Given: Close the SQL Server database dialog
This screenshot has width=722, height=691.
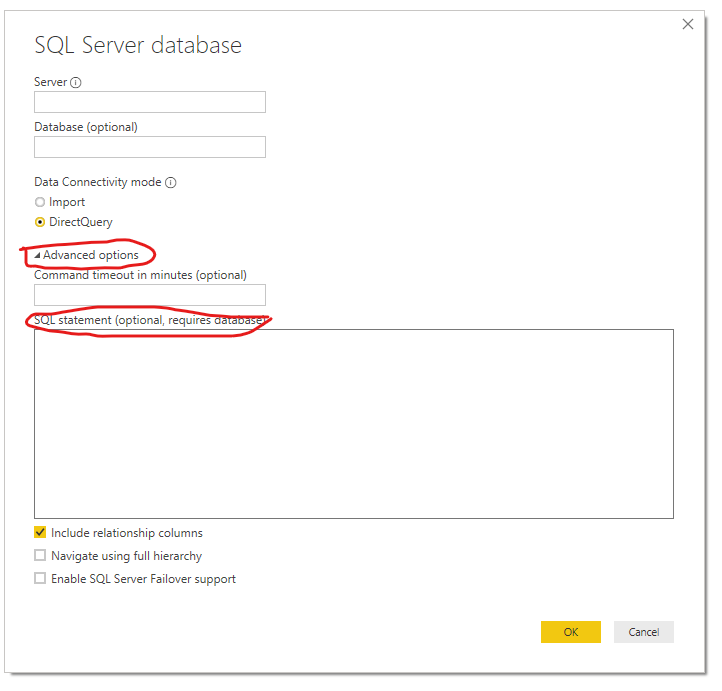Looking at the screenshot, I should [688, 24].
